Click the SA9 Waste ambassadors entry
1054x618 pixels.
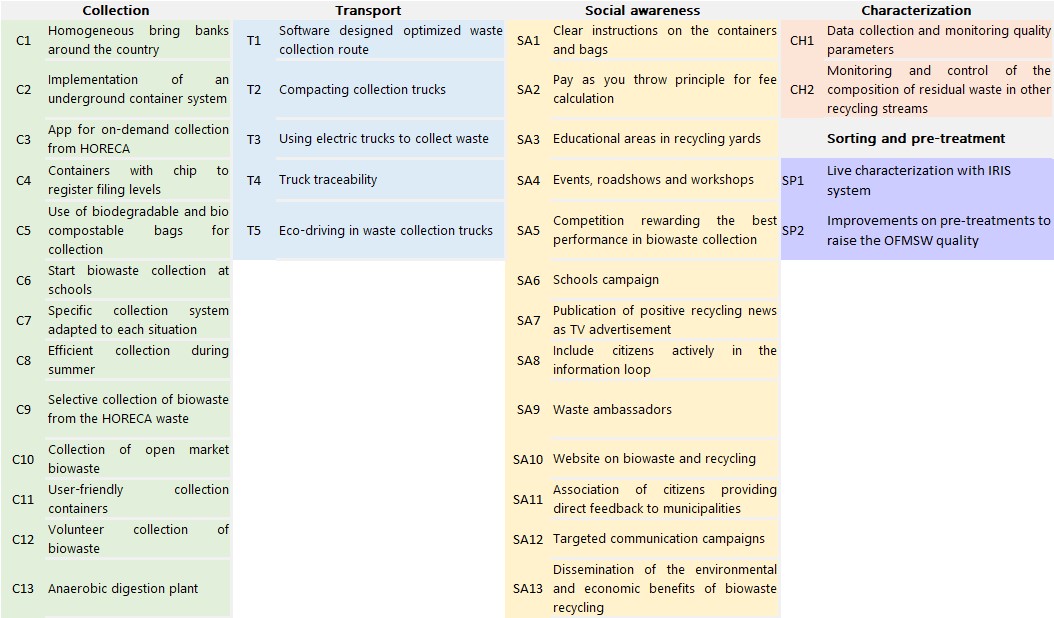pos(612,410)
